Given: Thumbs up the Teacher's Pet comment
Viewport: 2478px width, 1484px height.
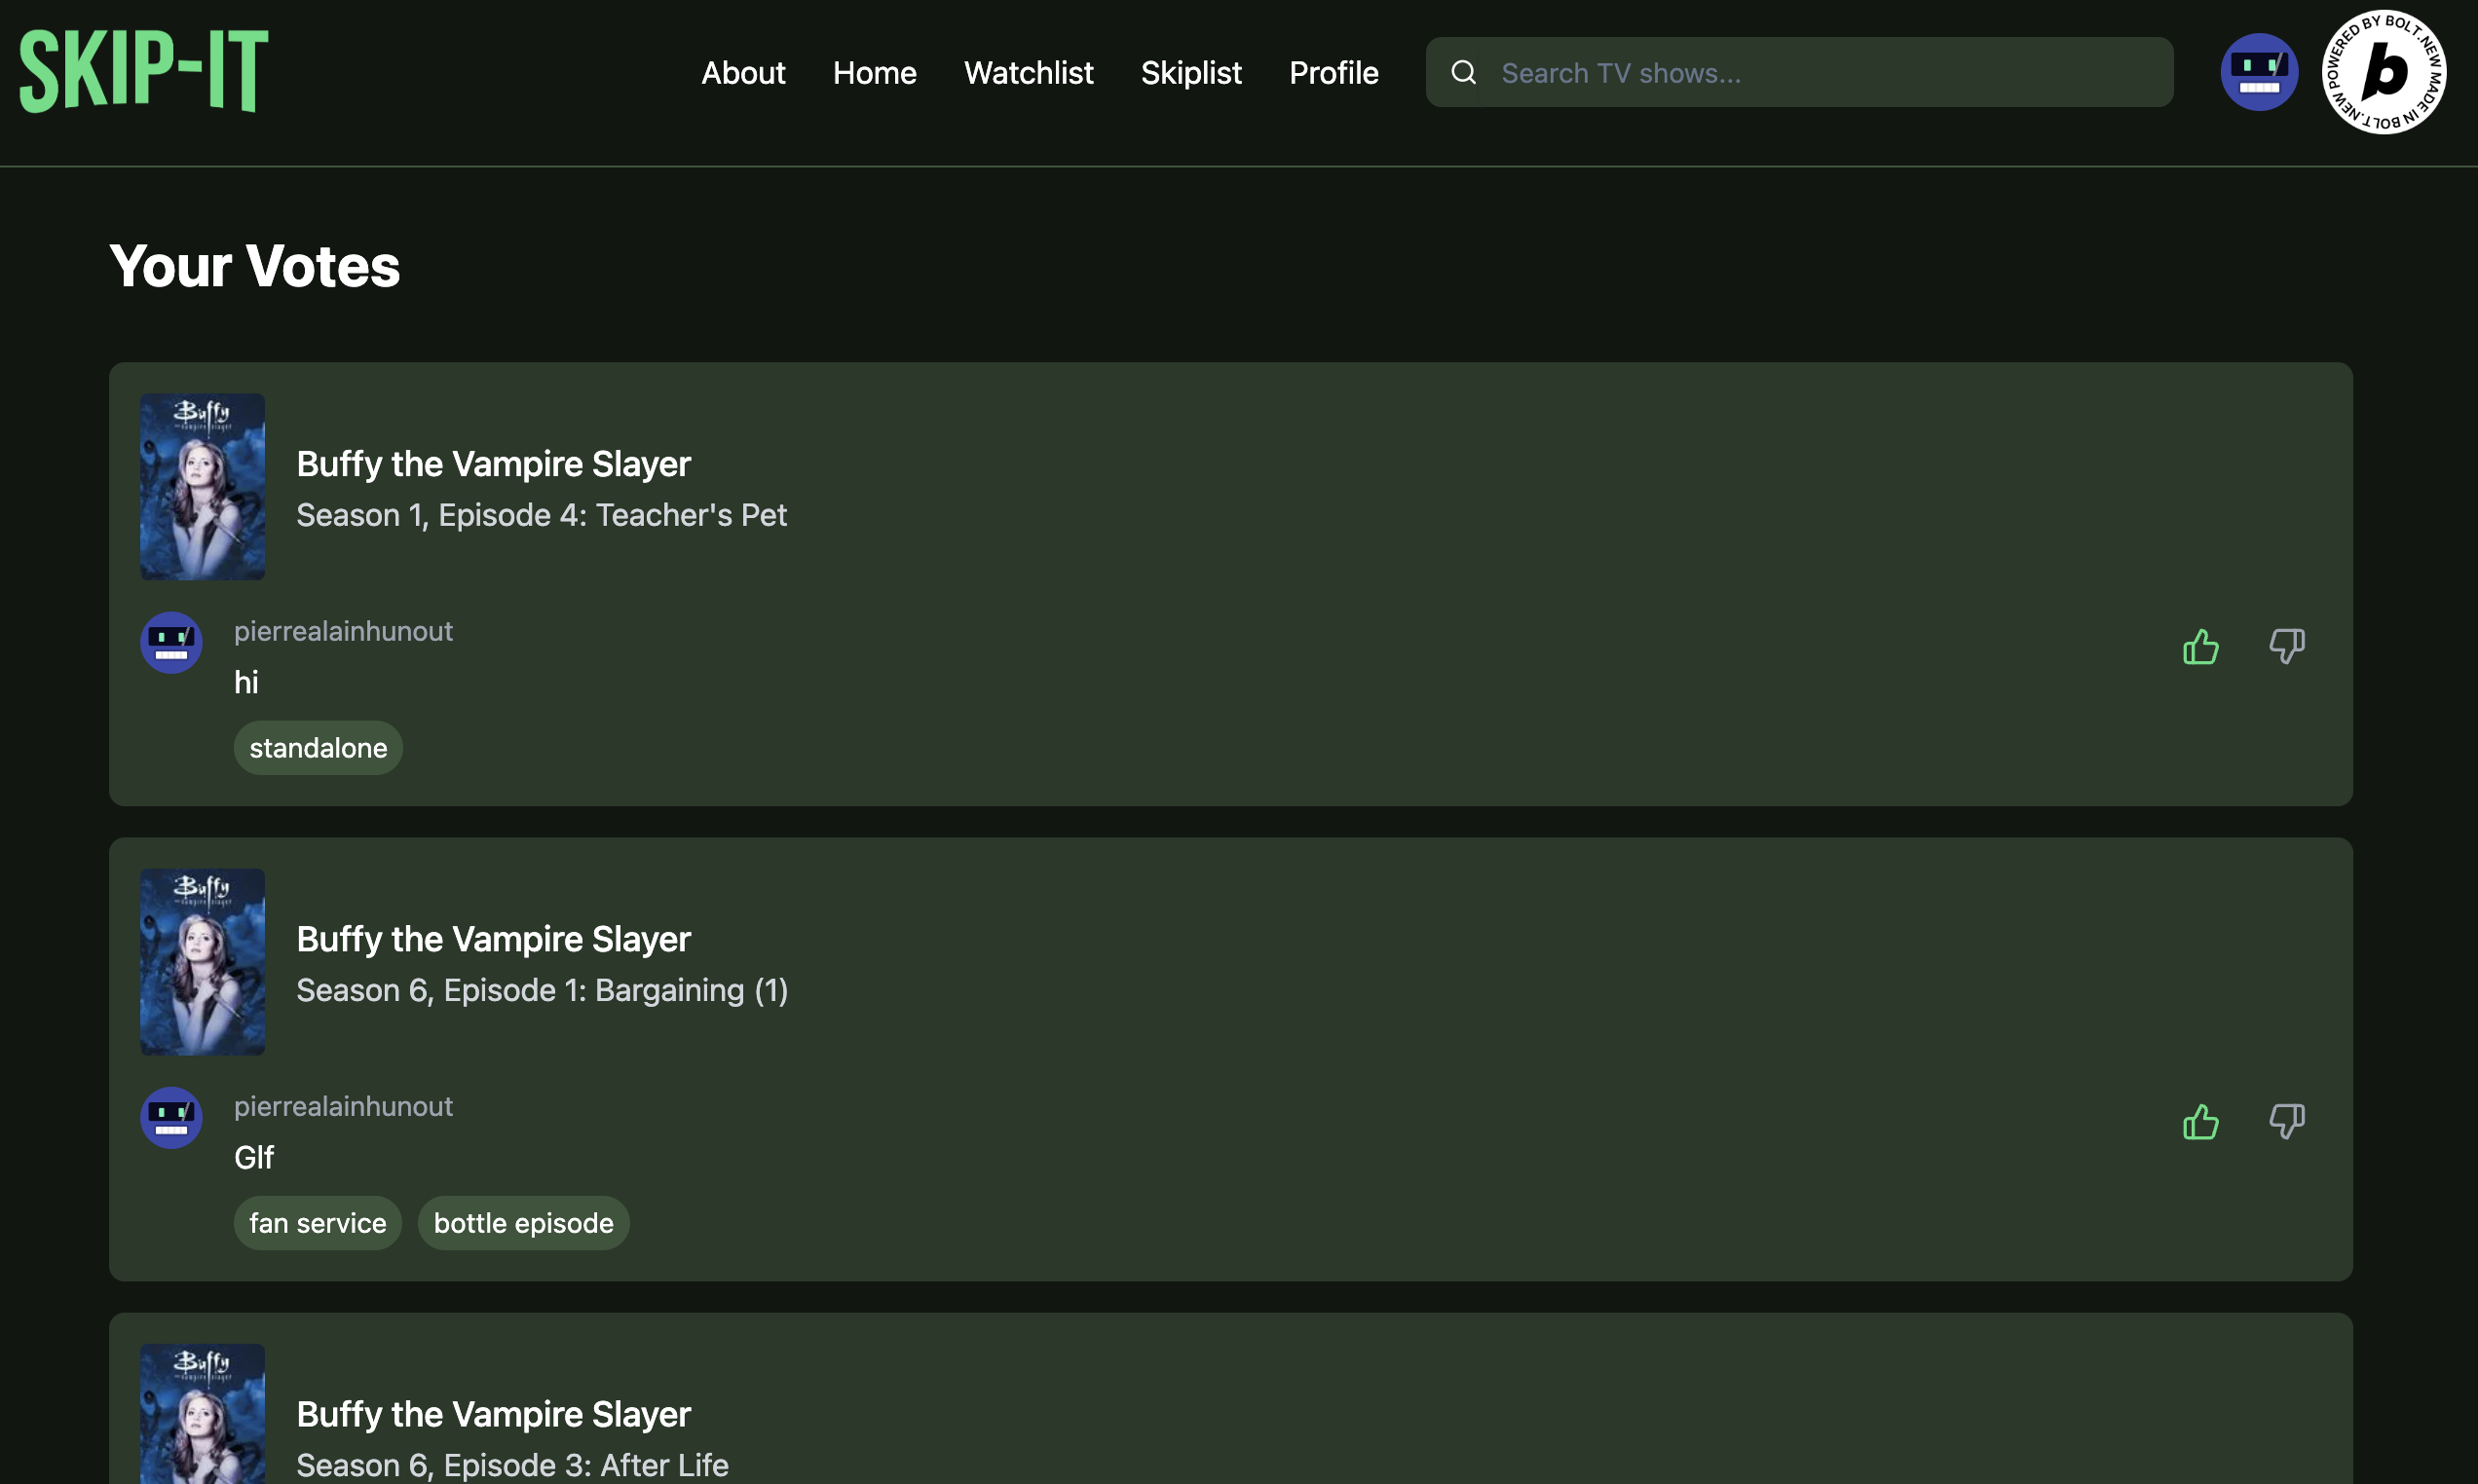Looking at the screenshot, I should pos(2200,646).
